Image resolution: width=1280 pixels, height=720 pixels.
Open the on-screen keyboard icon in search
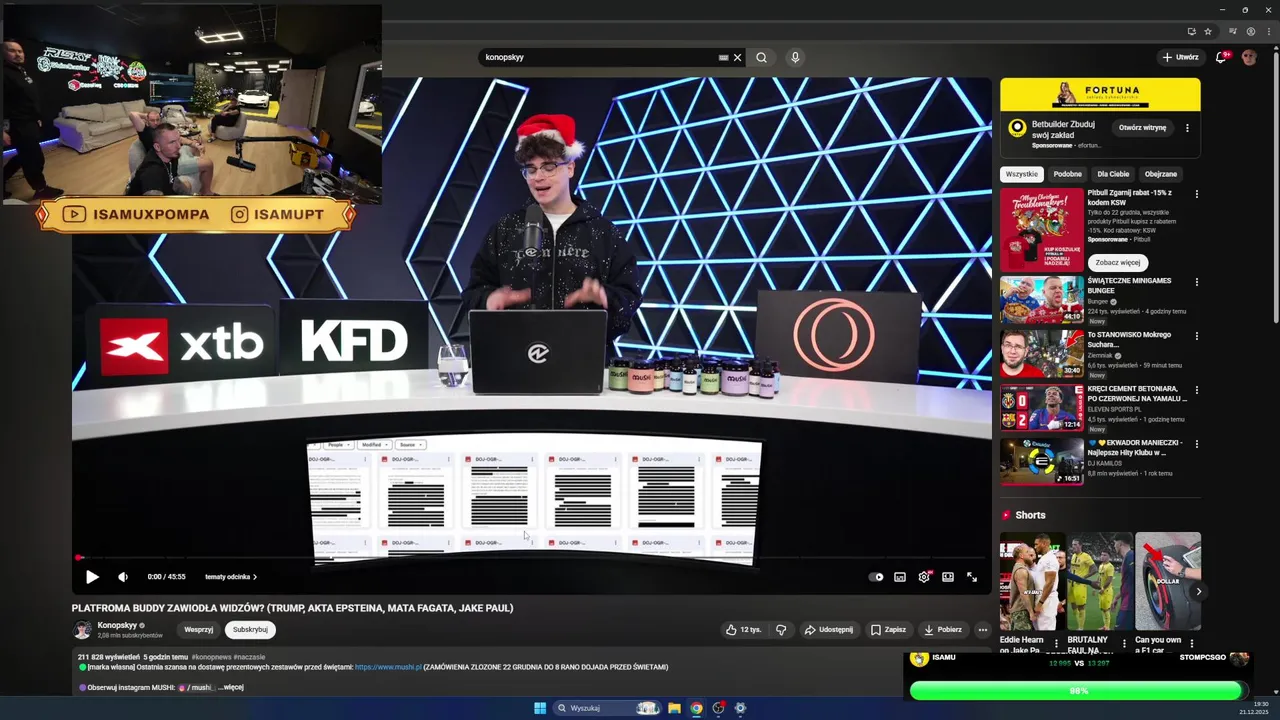pyautogui.click(x=723, y=57)
